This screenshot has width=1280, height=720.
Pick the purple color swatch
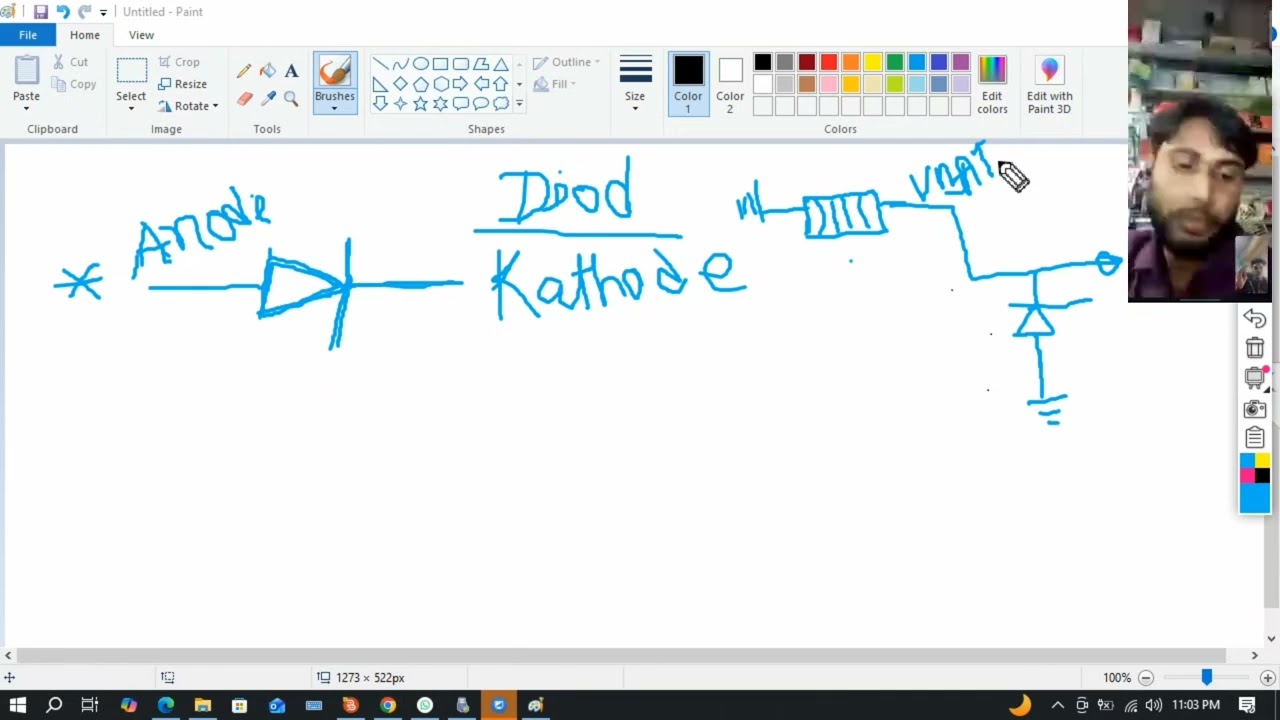tap(961, 63)
